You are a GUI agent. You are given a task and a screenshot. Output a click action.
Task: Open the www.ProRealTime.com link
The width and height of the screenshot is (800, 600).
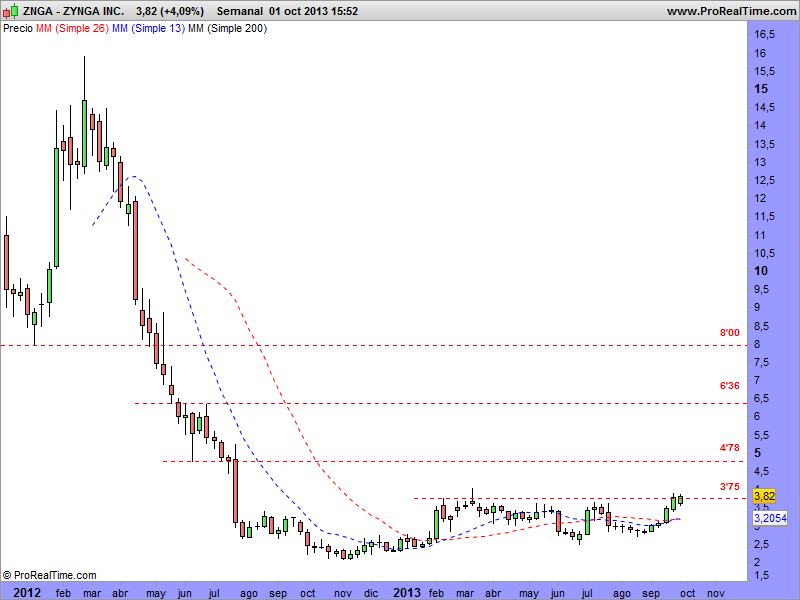[731, 11]
